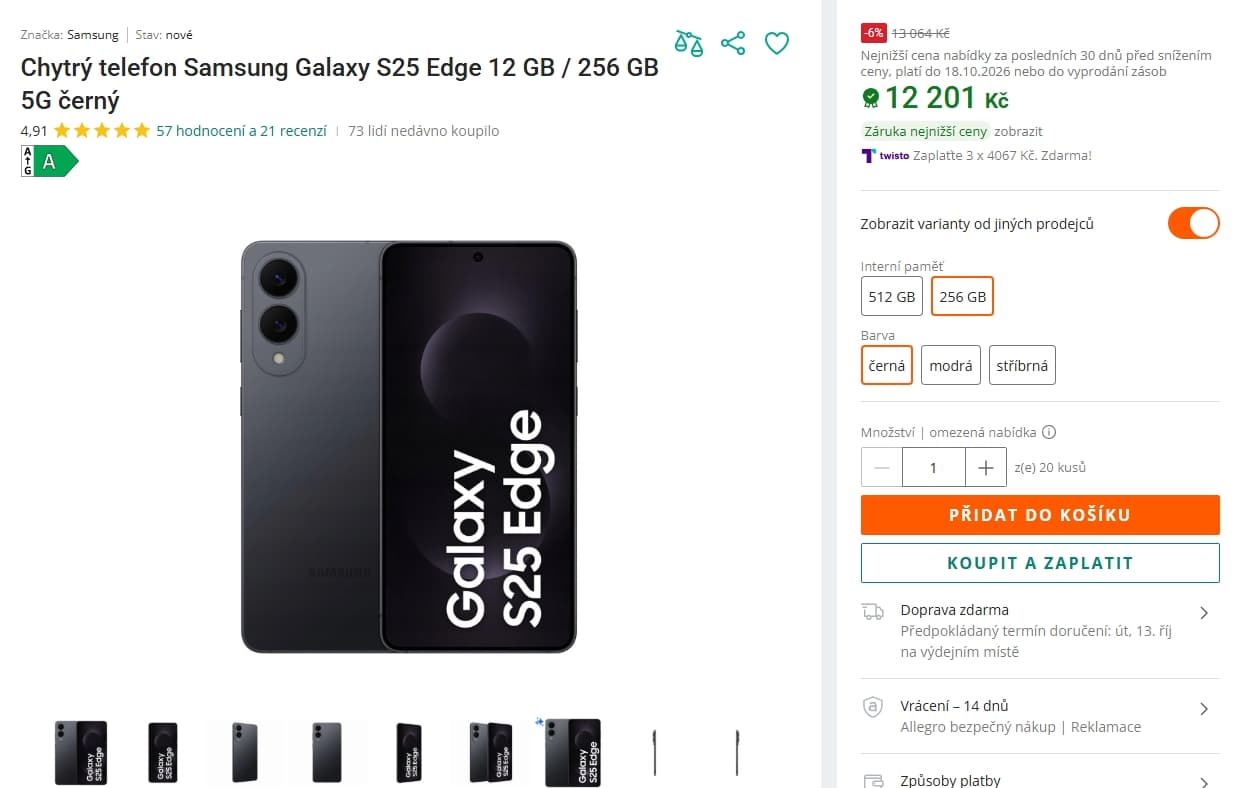Image resolution: width=1237 pixels, height=788 pixels.
Task: Toggle Zobrazit varianty od jiných prodejců switch
Action: click(x=1194, y=223)
